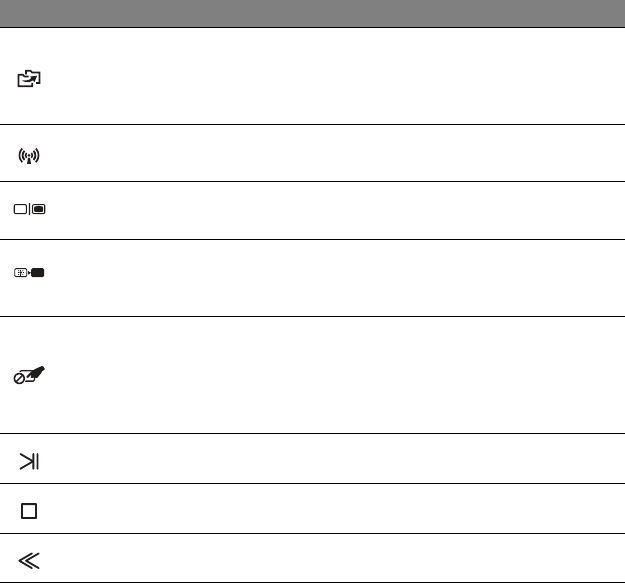Click blank cell right of wireless icon
The width and height of the screenshot is (625, 583).
point(340,154)
